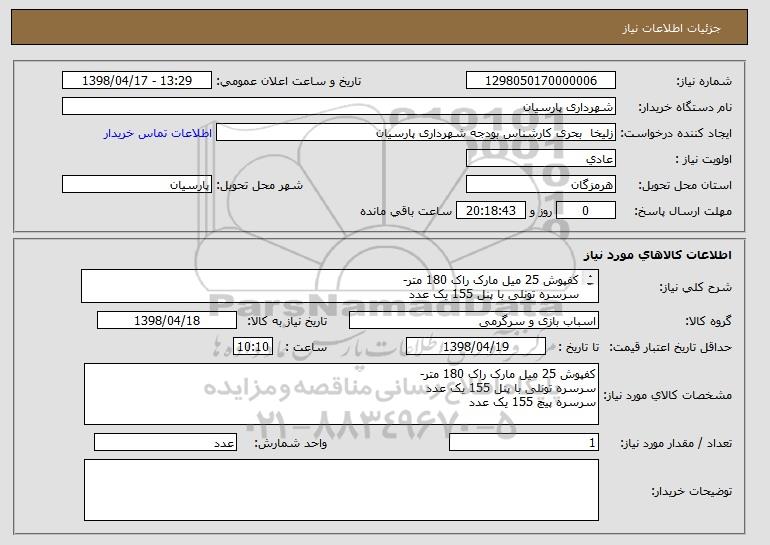Click the label گروه کالا
770x545 pixels.
[x=708, y=321]
